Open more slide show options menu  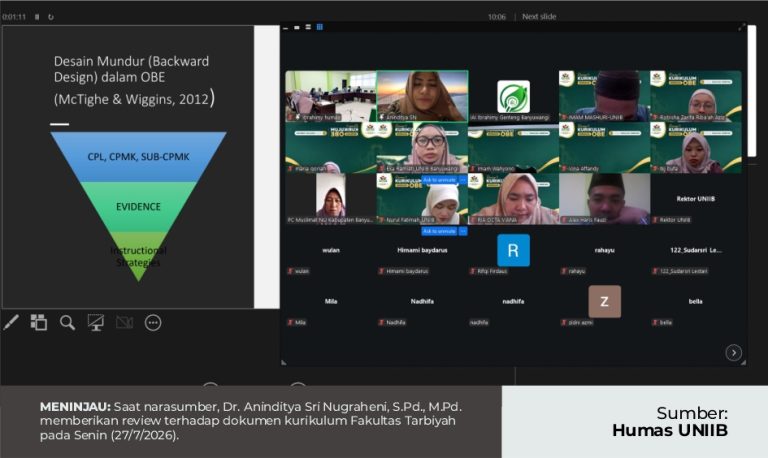(153, 322)
